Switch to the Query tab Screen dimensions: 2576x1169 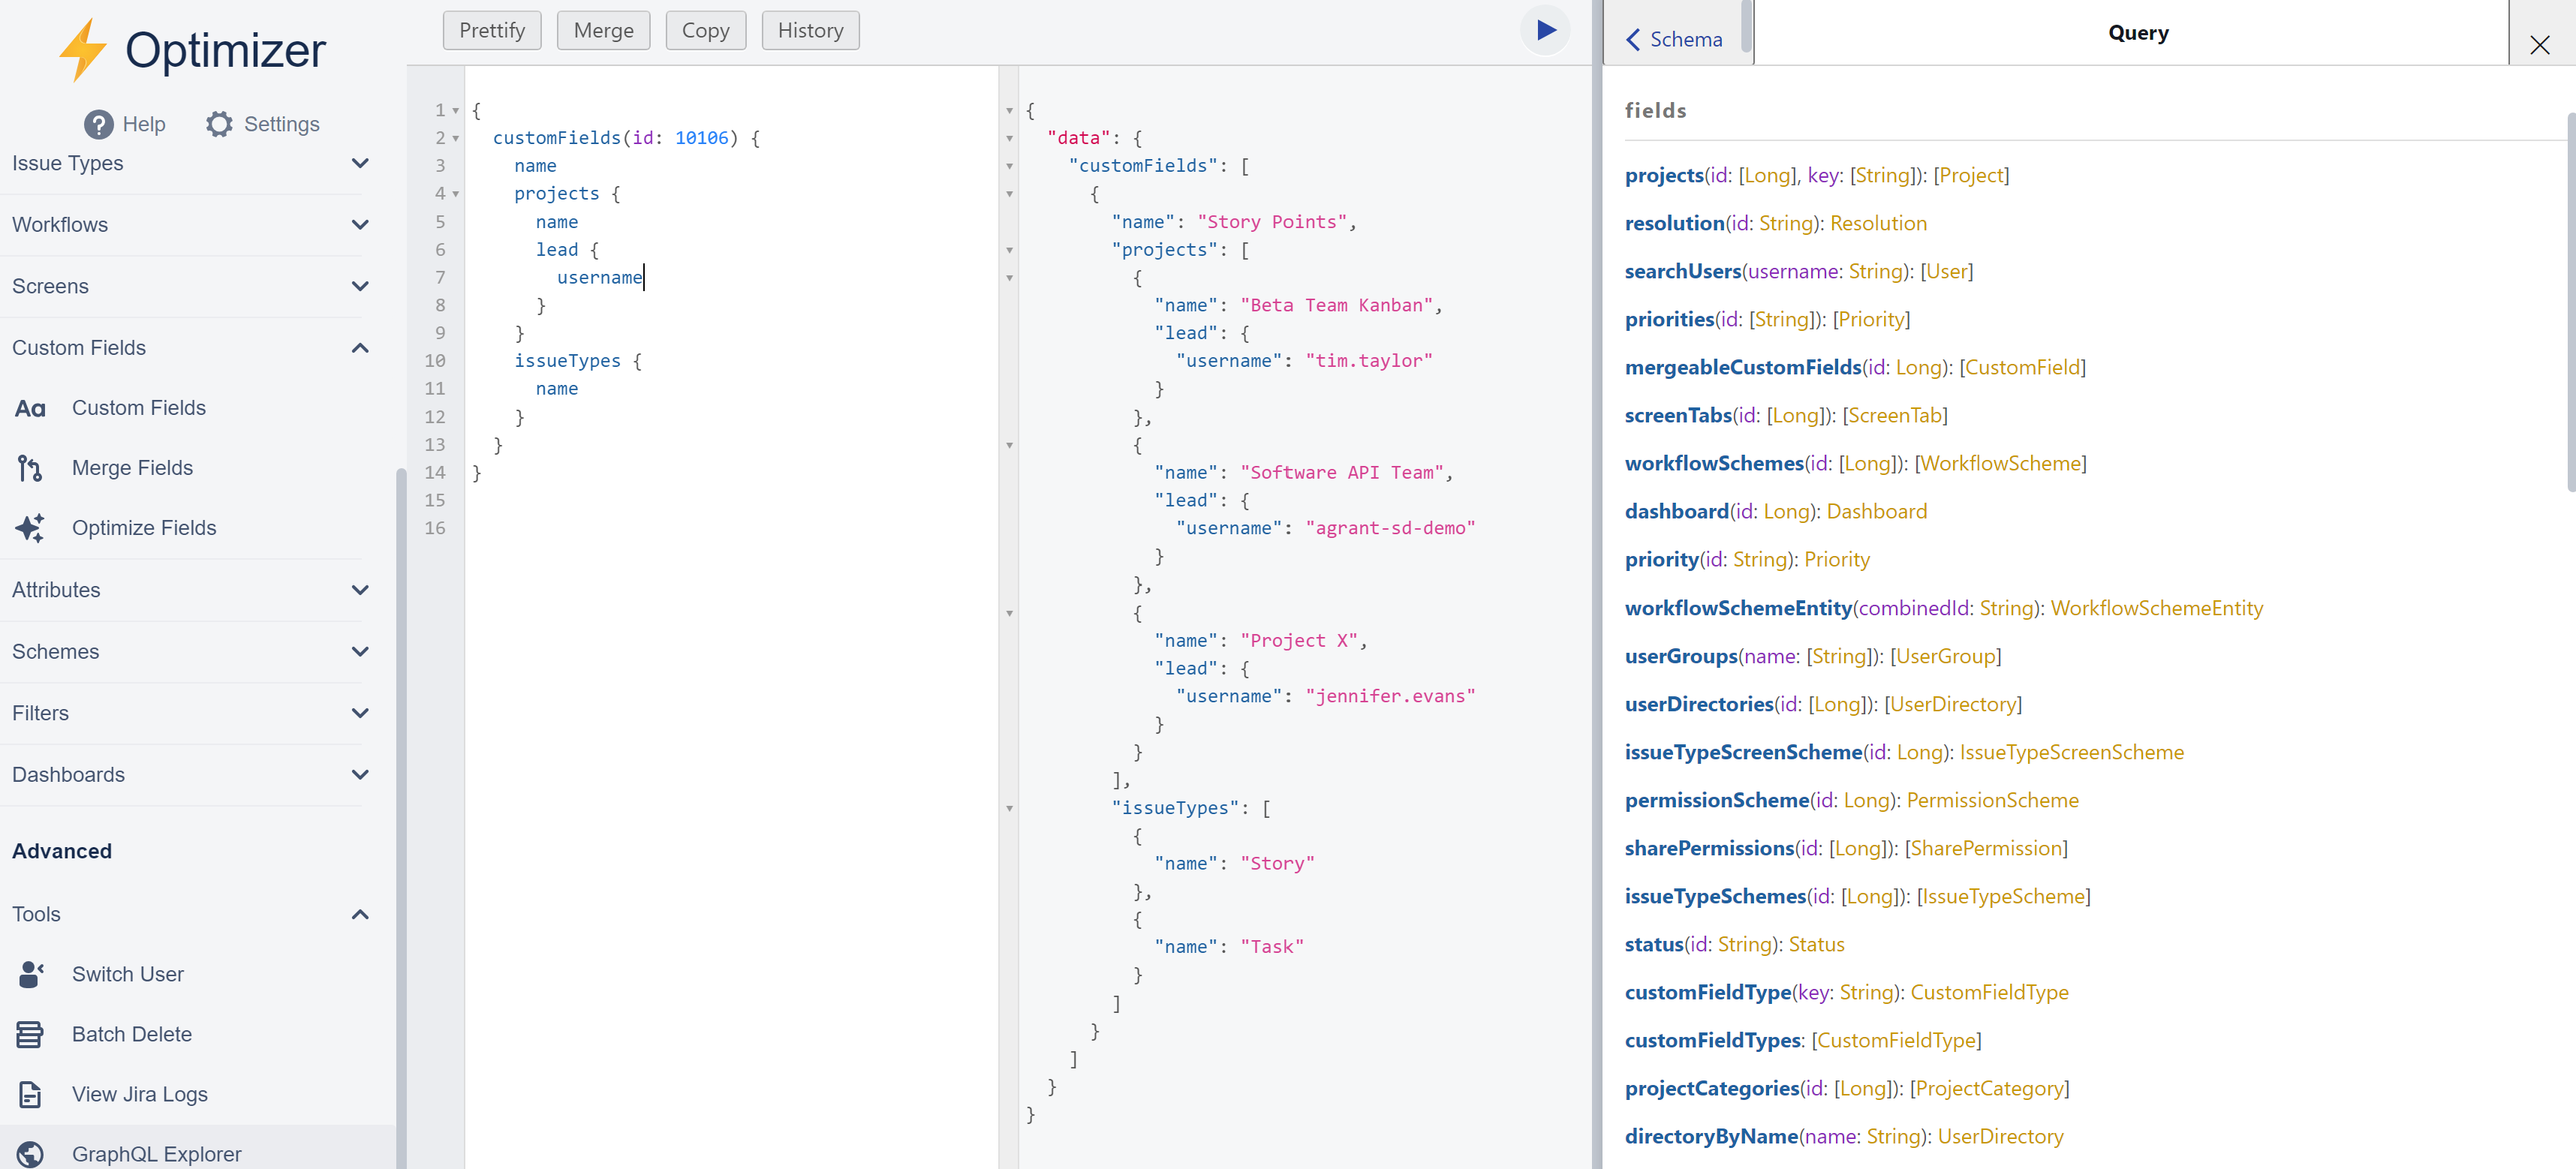[x=2138, y=32]
